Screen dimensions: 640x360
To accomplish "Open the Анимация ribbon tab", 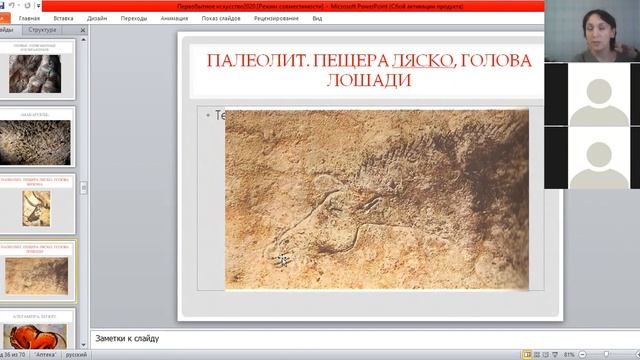I will point(174,18).
